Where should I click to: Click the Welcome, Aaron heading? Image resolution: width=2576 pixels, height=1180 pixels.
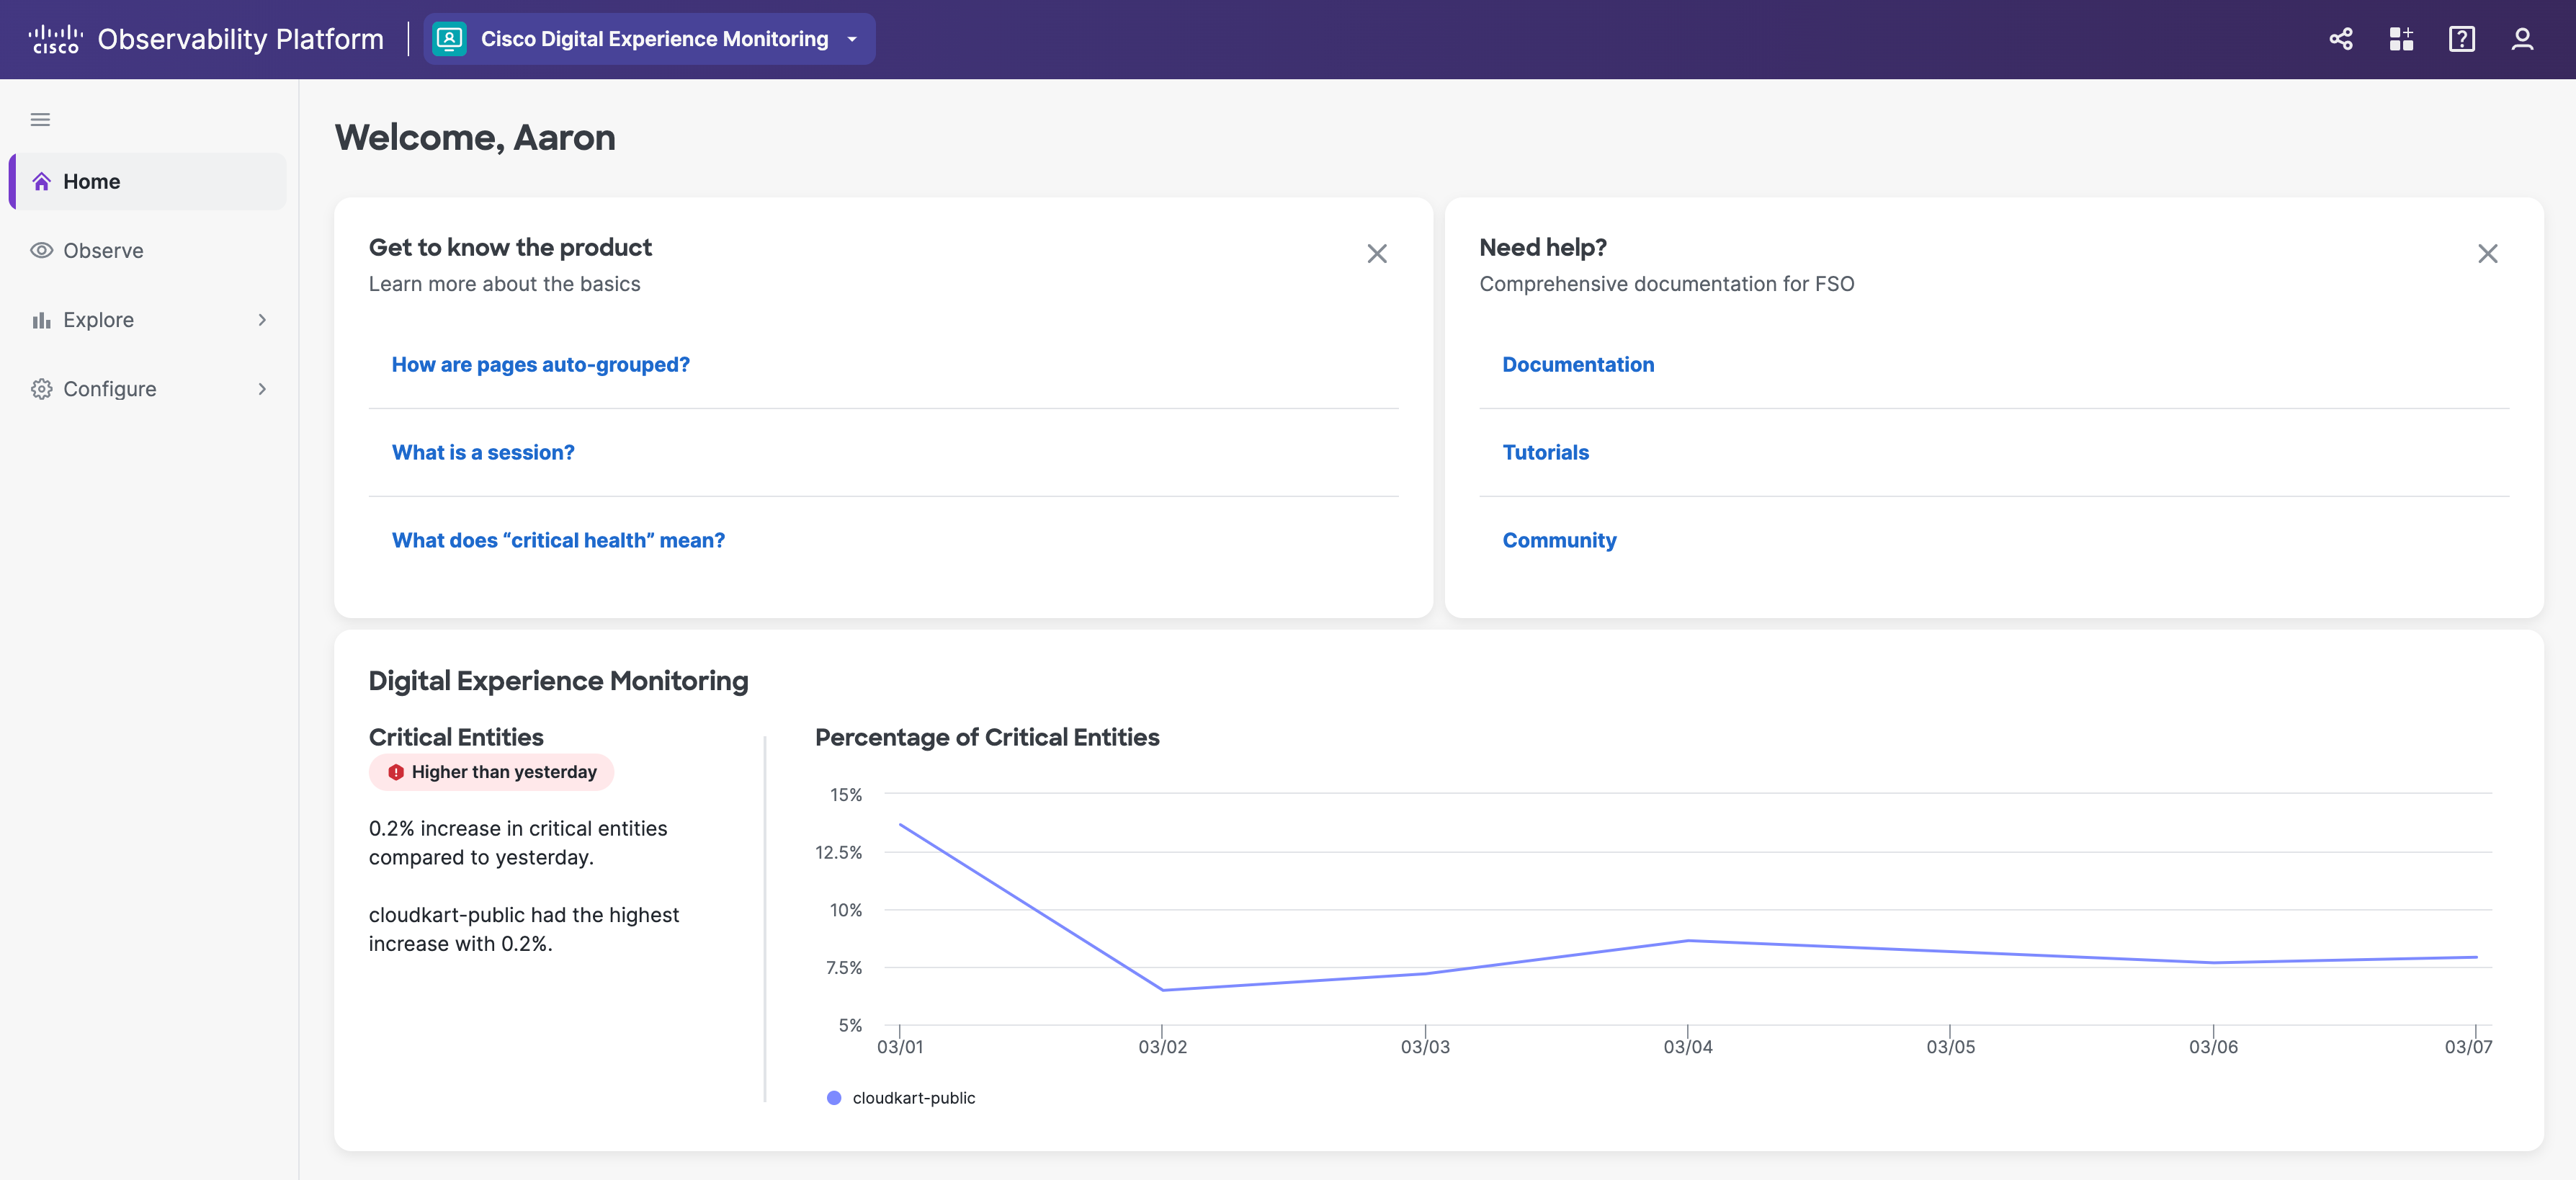tap(475, 138)
